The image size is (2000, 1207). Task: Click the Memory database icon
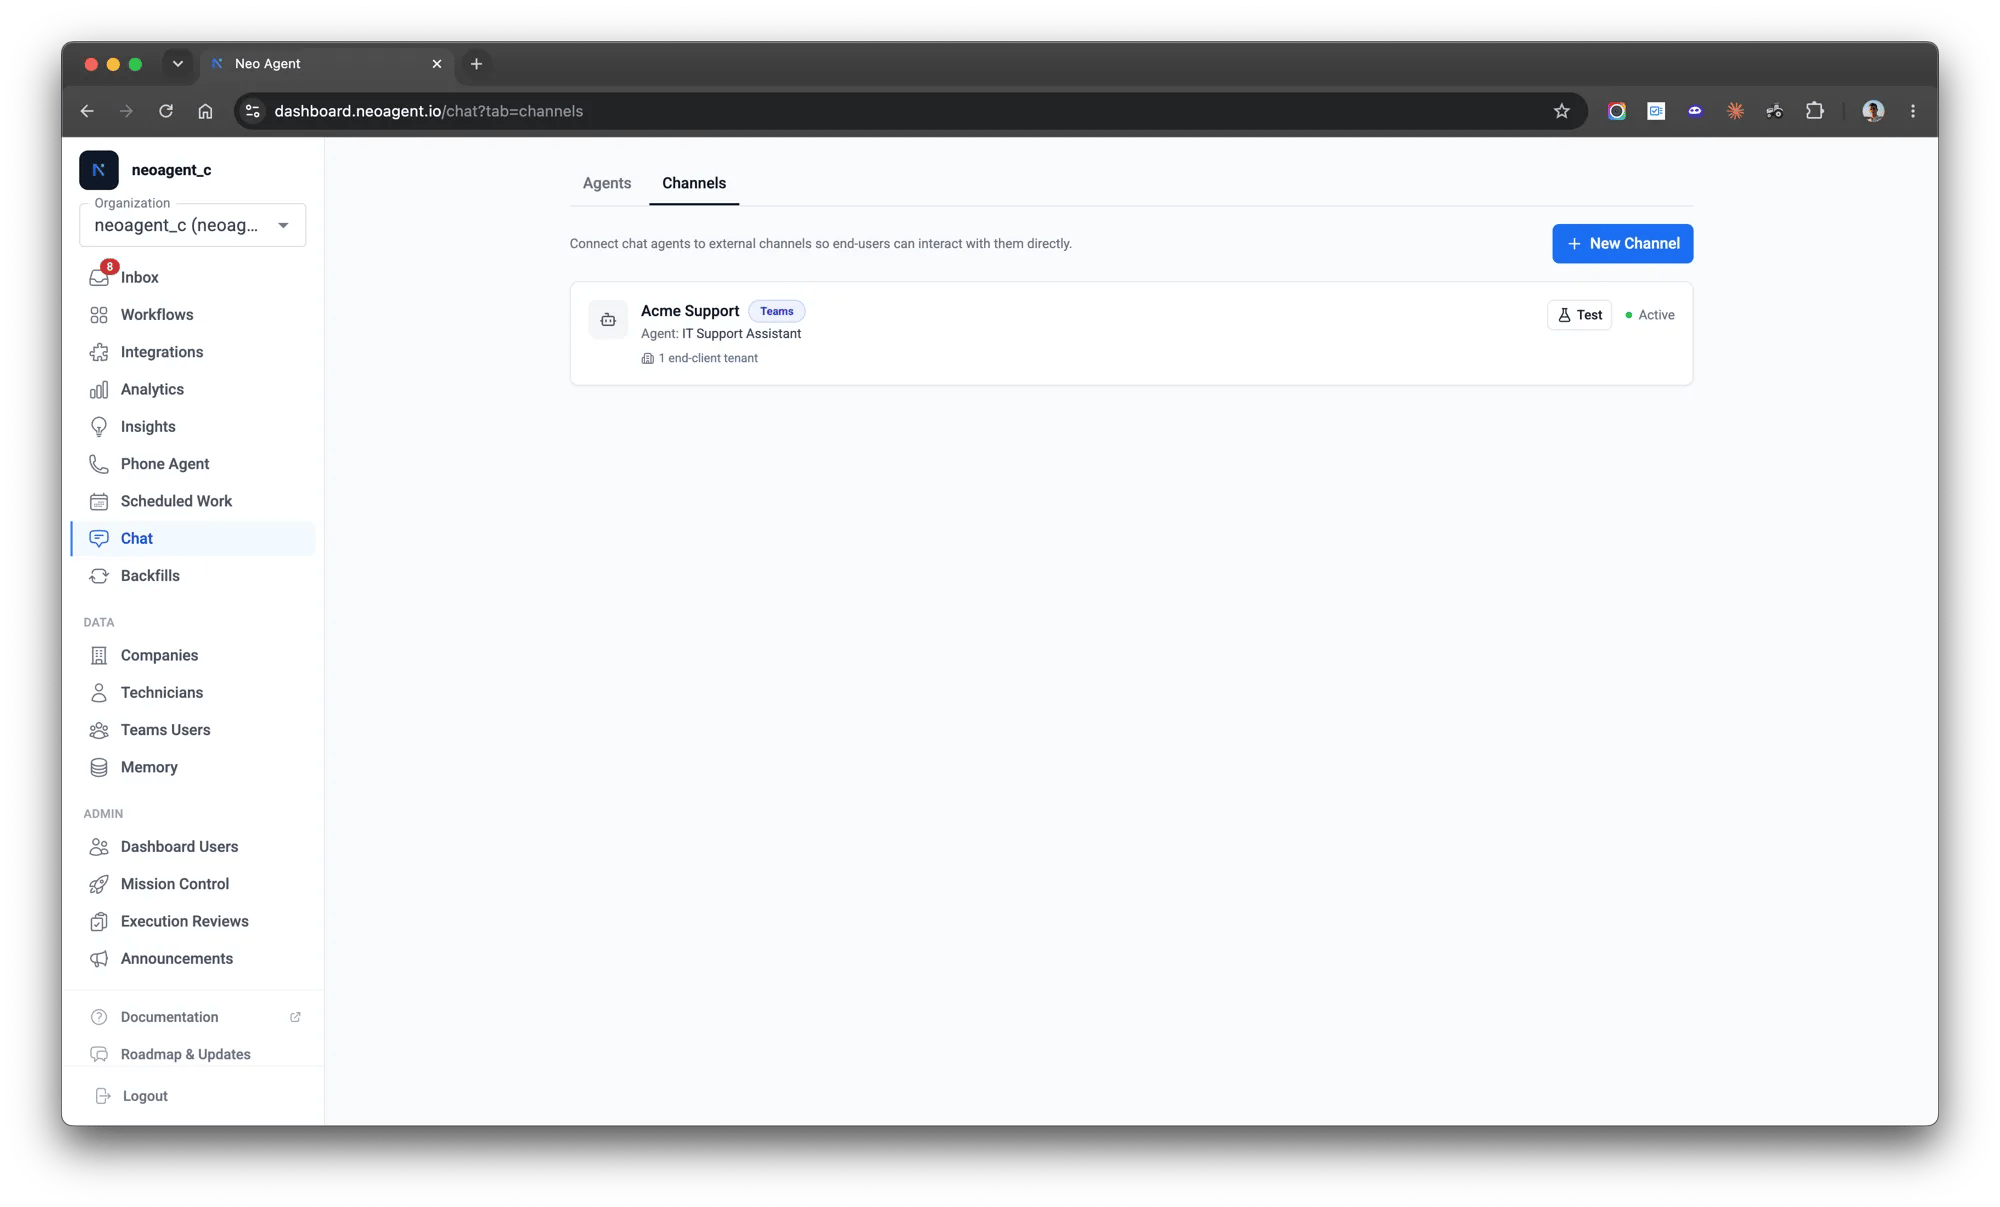pyautogui.click(x=99, y=767)
